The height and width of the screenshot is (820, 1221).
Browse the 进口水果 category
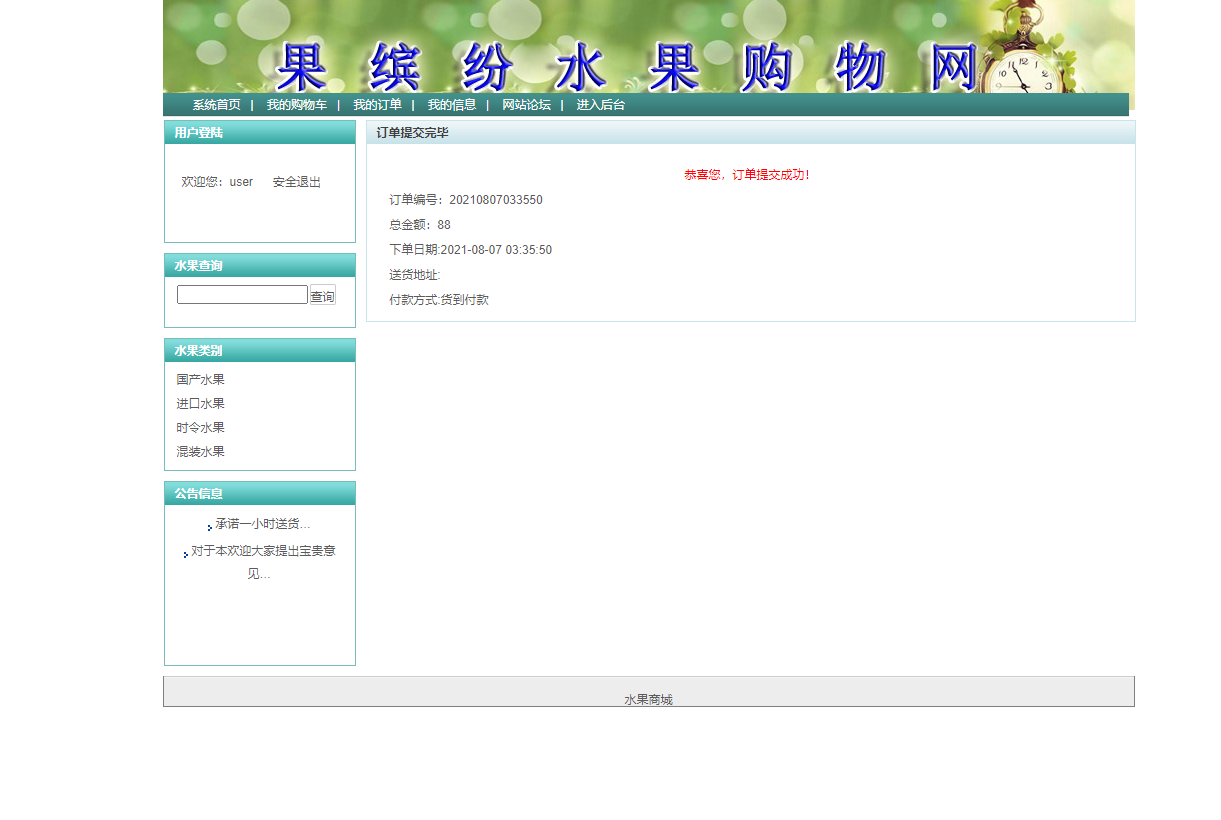click(199, 403)
